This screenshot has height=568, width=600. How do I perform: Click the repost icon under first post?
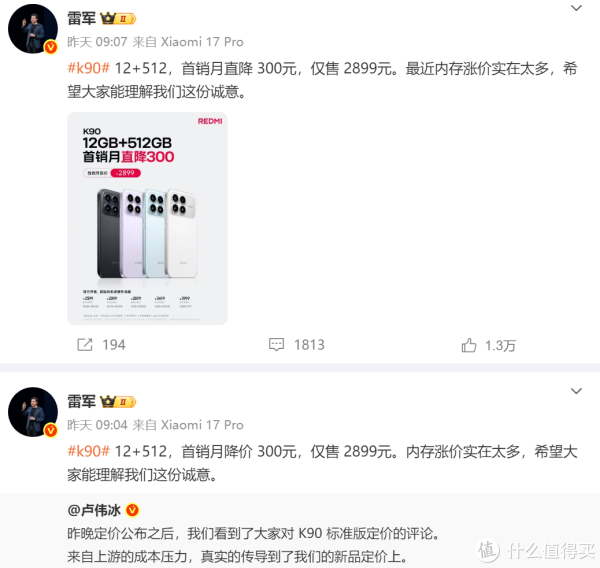coord(85,344)
